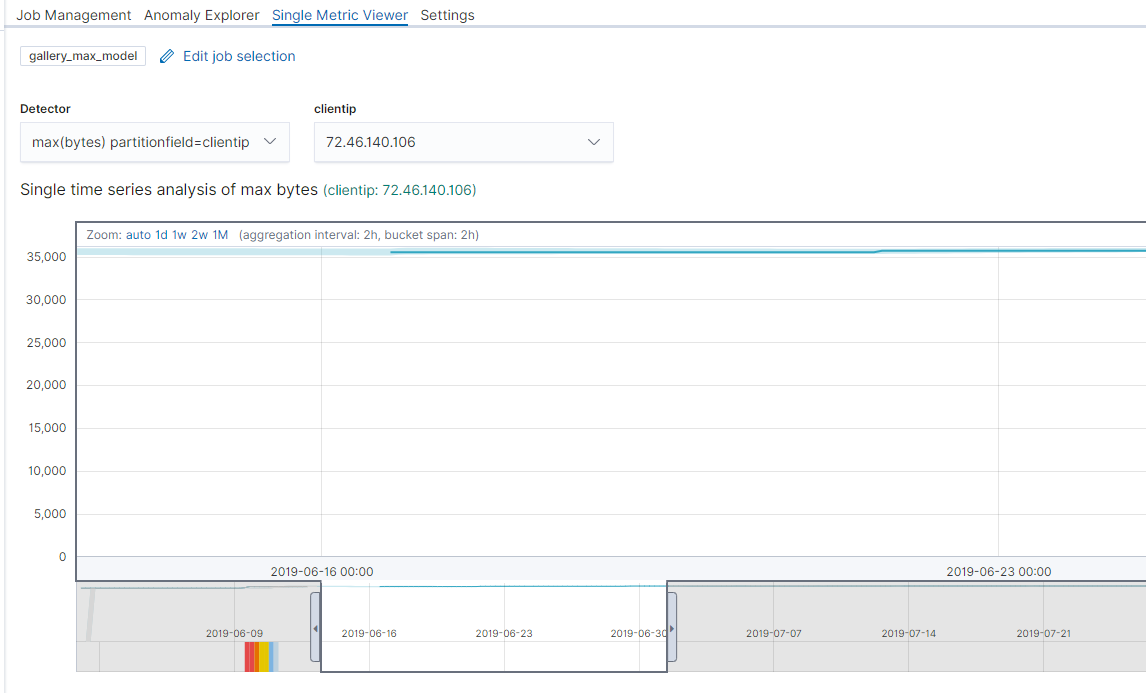Set zoom to auto
This screenshot has height=693, width=1146.
(x=137, y=234)
